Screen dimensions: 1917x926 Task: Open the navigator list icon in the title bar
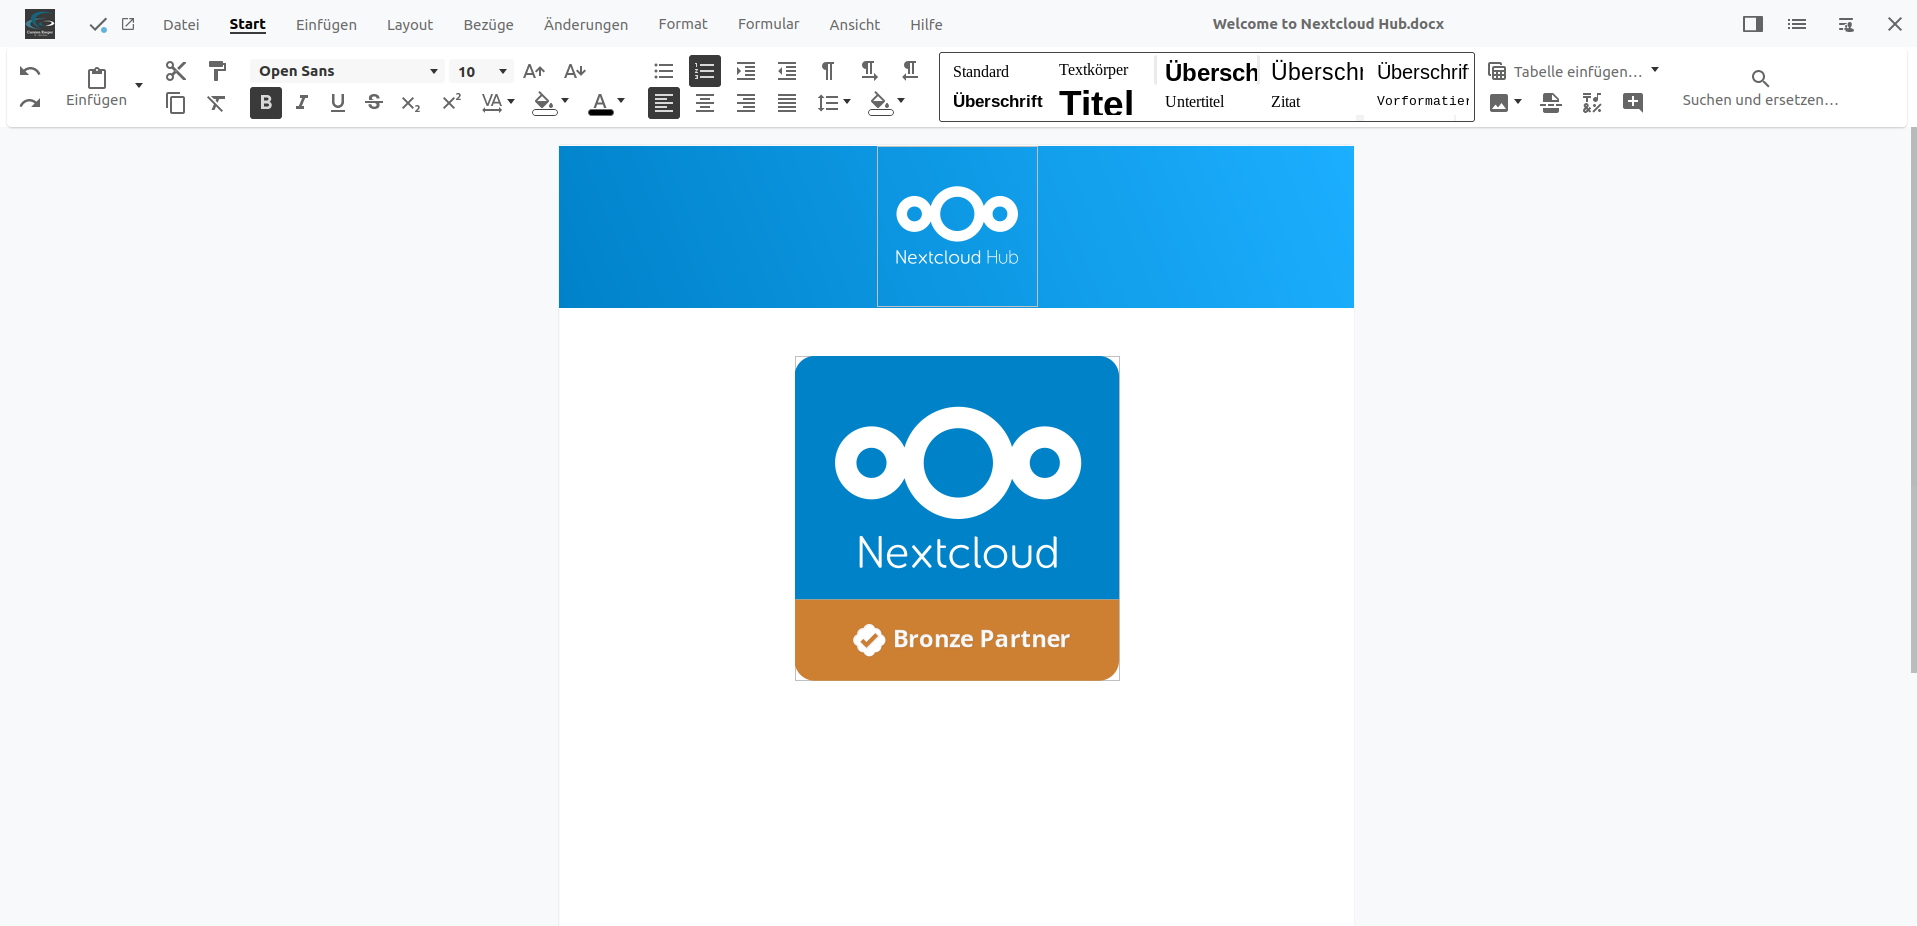(1797, 24)
